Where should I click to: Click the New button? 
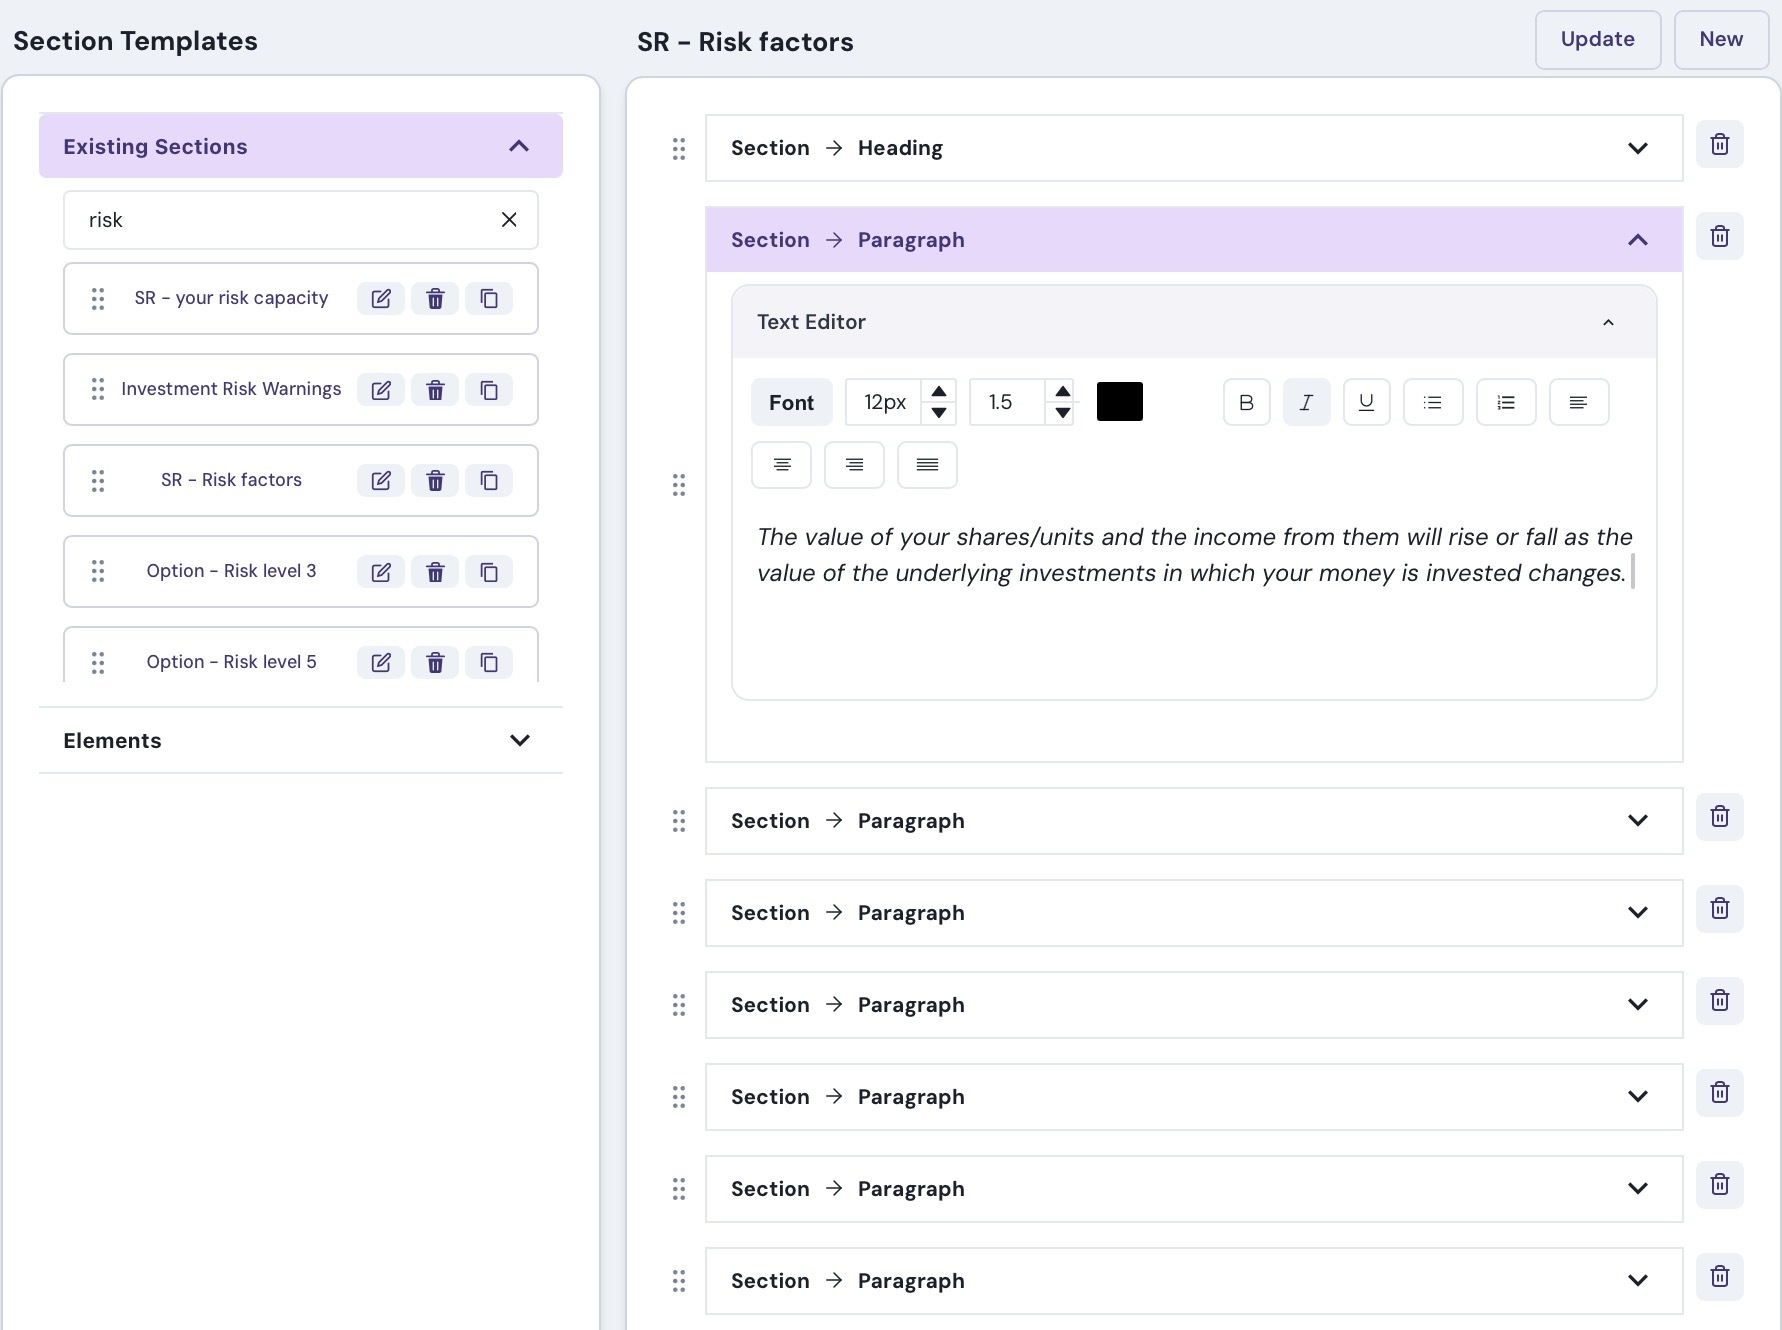(1720, 40)
